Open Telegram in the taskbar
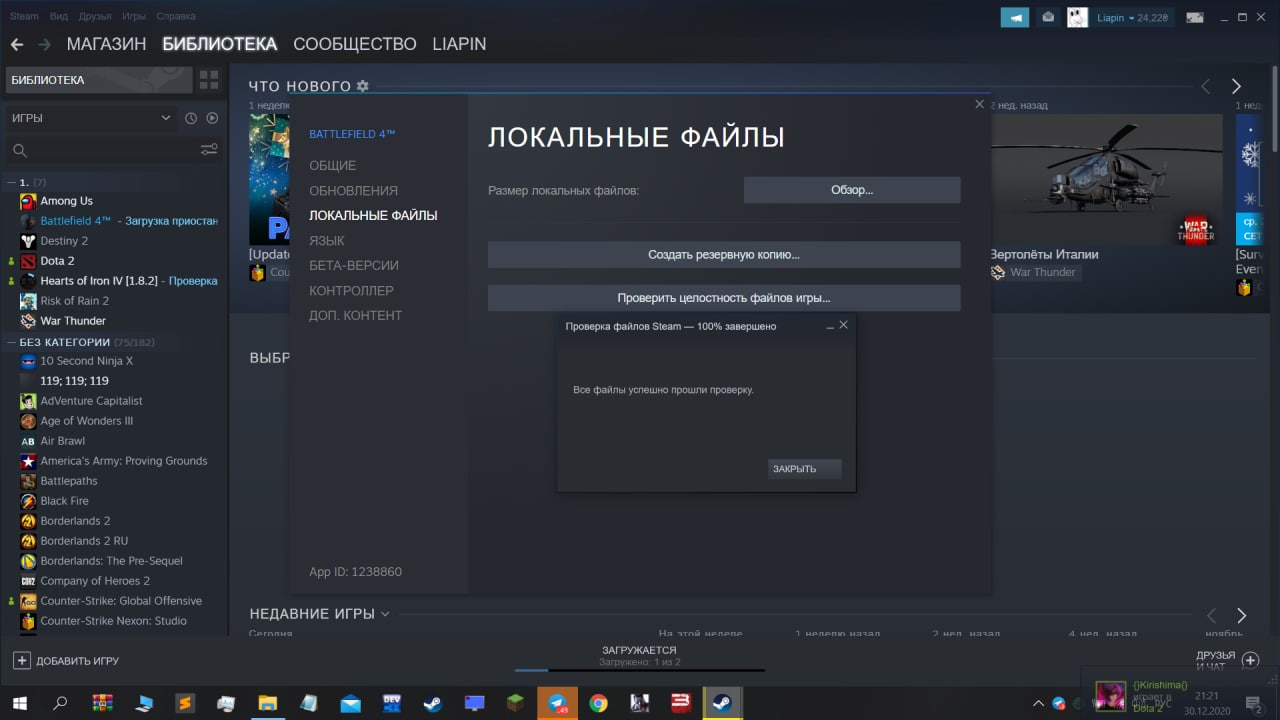1280x720 pixels. click(557, 703)
